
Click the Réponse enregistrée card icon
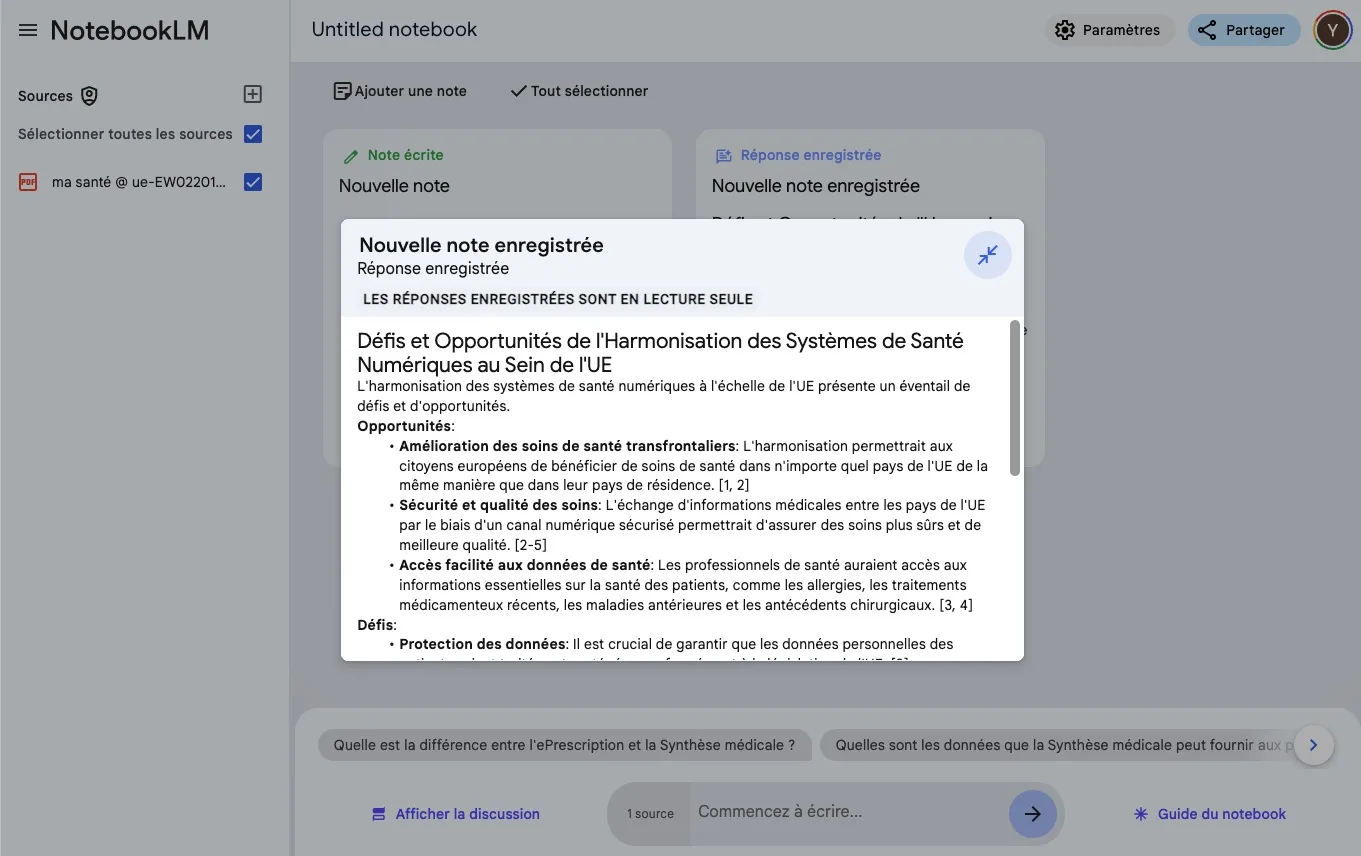pos(724,156)
